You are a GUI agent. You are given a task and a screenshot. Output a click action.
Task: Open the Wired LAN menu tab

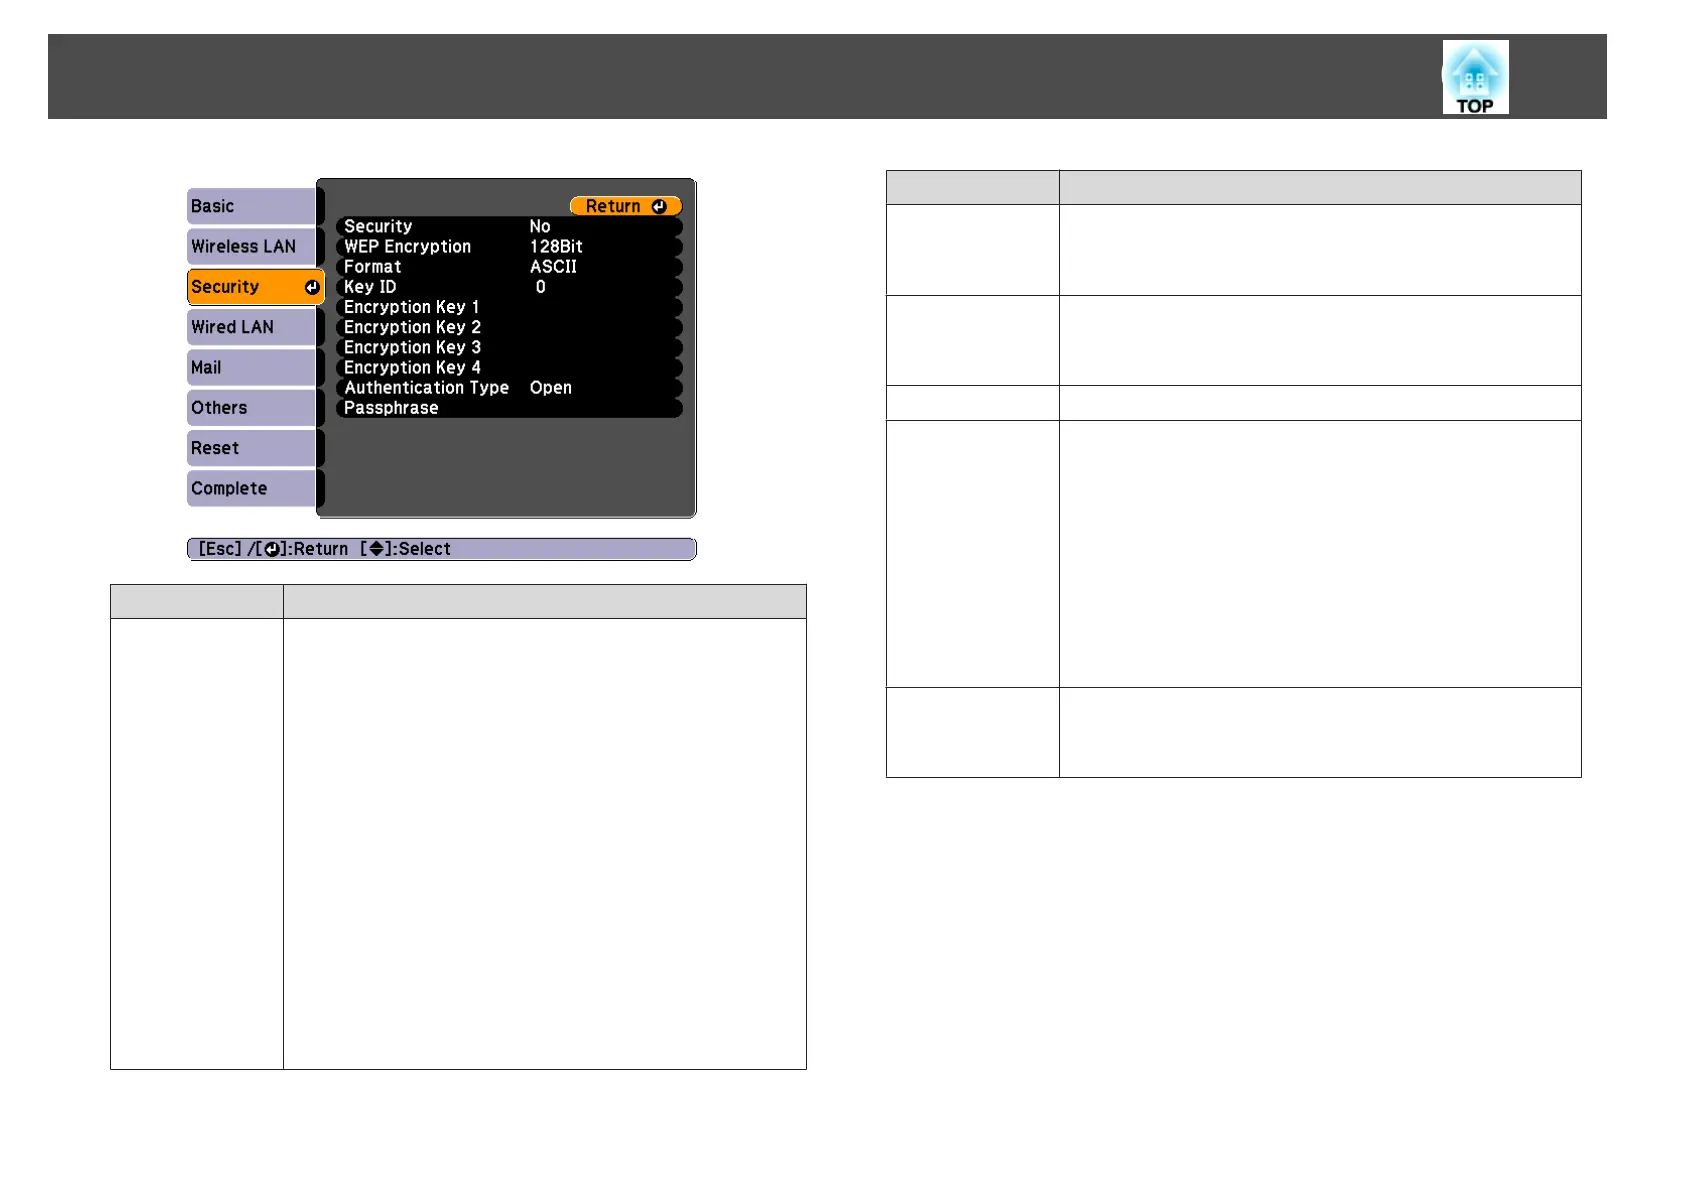click(x=251, y=327)
